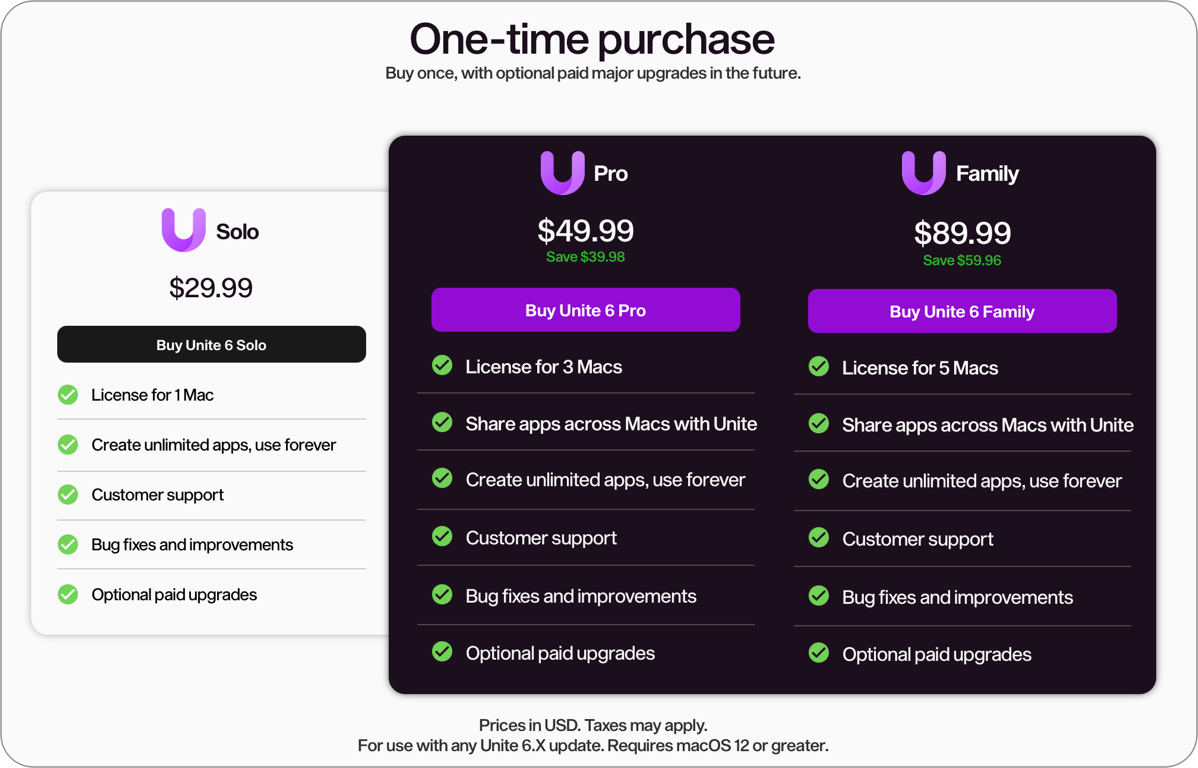This screenshot has height=768, width=1198.
Task: Click the checkmark beside License for 3 Macs
Action: (x=442, y=366)
